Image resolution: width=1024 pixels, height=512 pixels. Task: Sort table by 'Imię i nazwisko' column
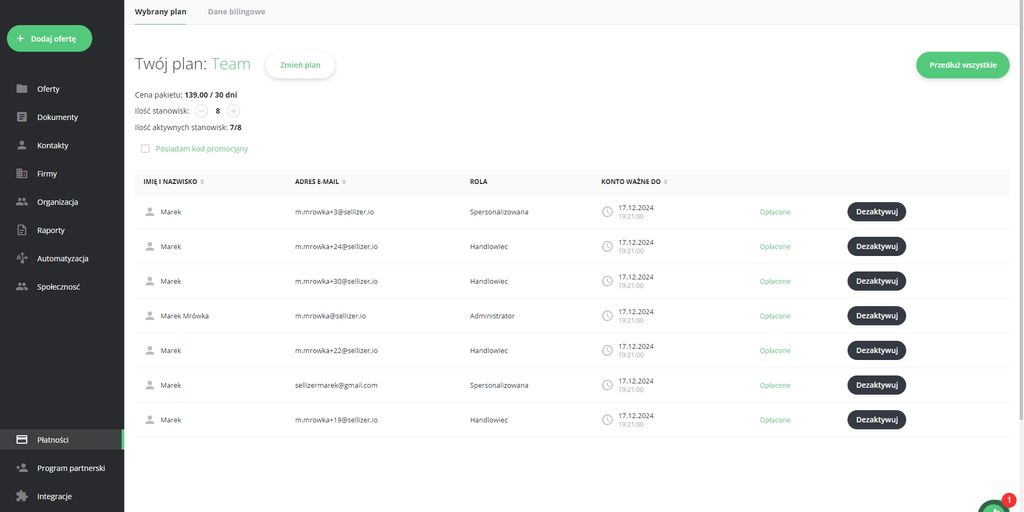point(174,182)
